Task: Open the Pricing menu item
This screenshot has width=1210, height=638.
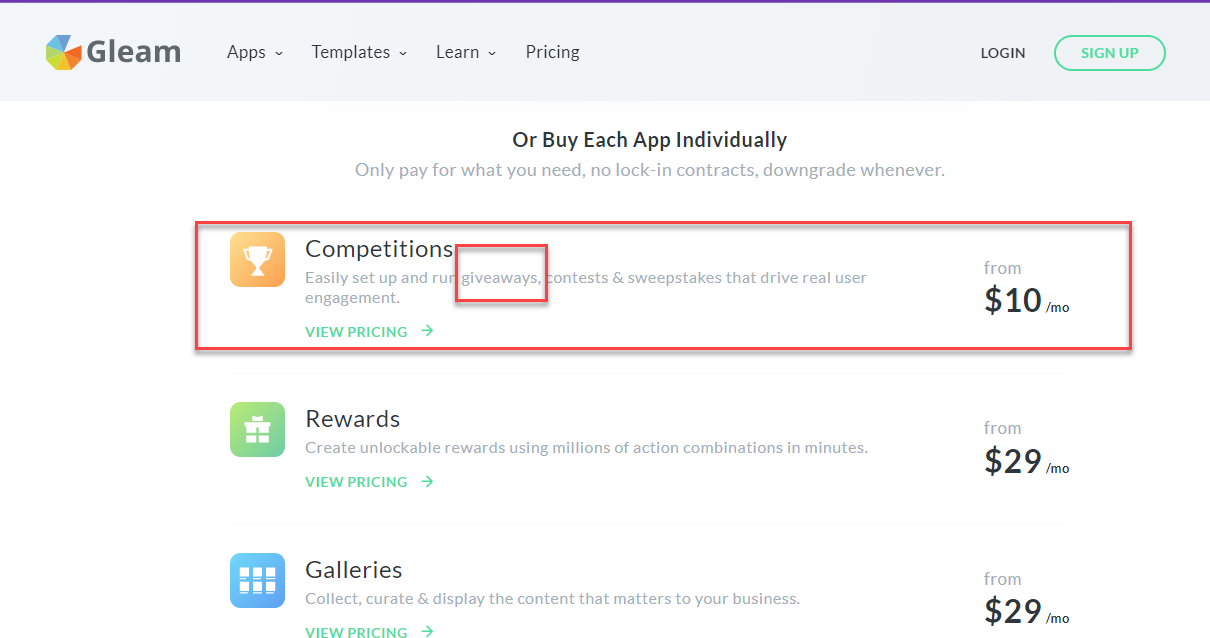Action: point(552,52)
